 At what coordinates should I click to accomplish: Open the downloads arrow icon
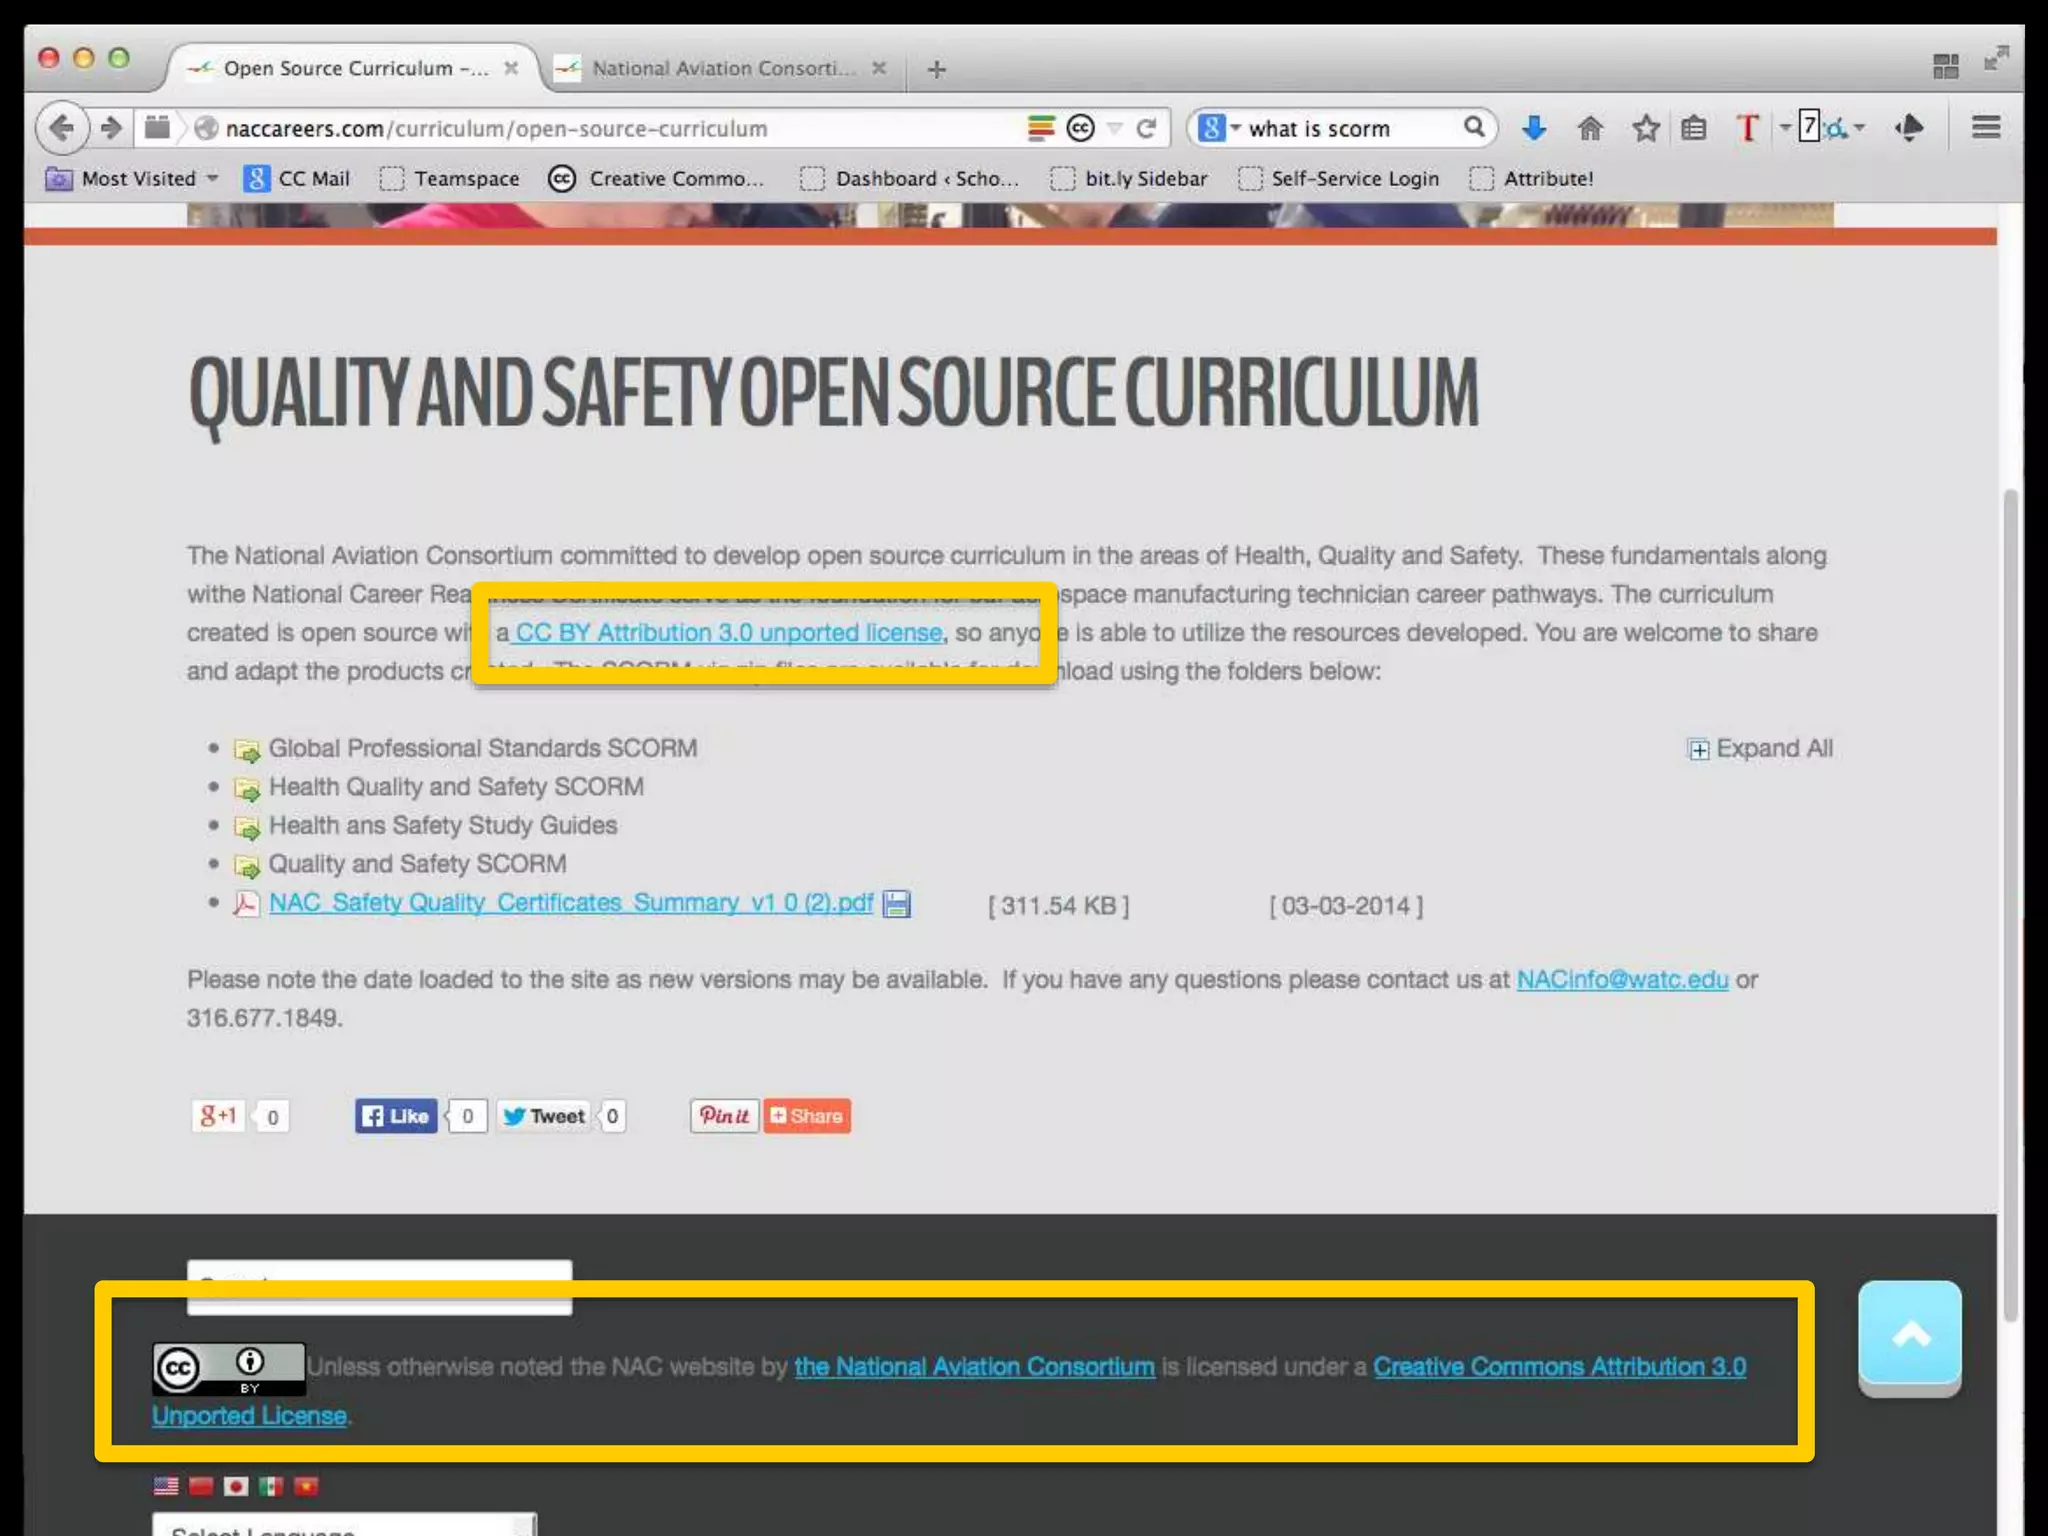tap(1533, 128)
